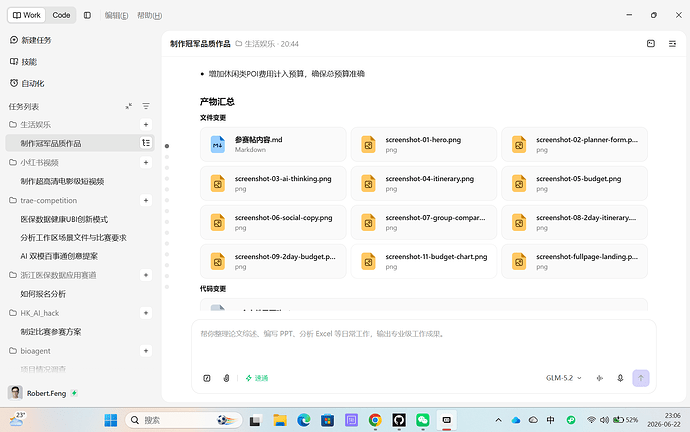Add a task to bioagent folder
Screen dimensions: 690x432
146,351
